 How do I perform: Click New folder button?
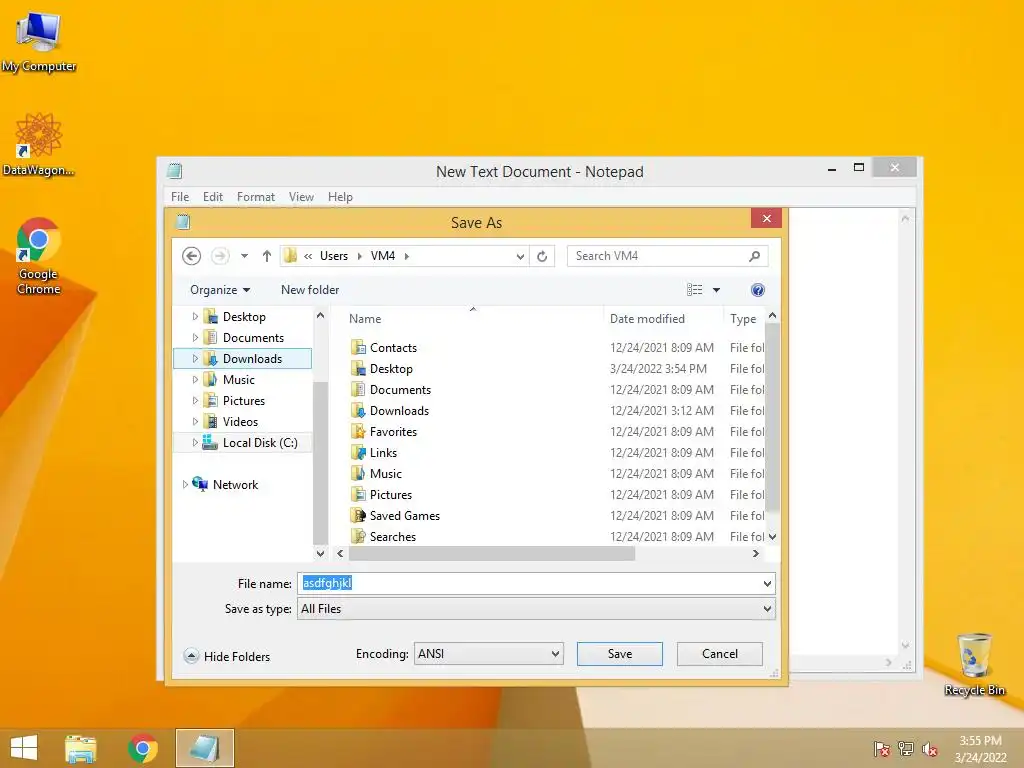click(310, 290)
